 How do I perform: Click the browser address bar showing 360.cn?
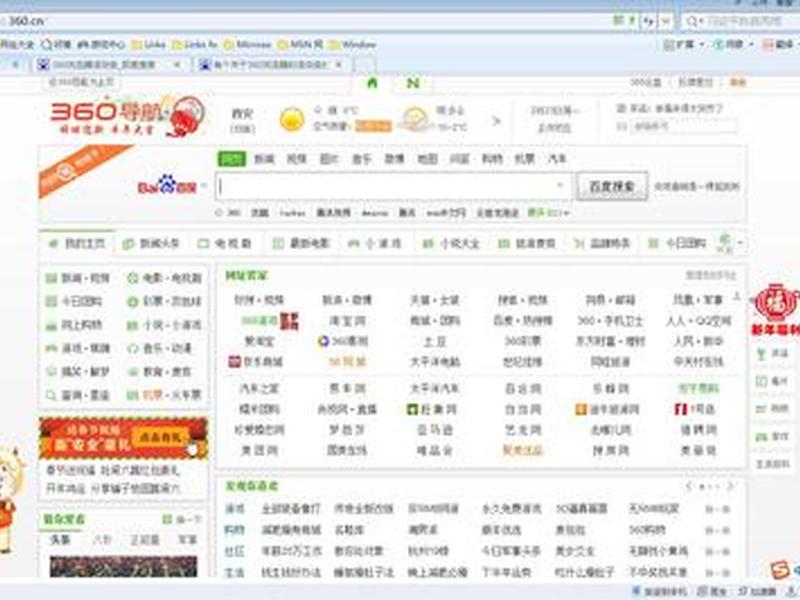(306, 21)
